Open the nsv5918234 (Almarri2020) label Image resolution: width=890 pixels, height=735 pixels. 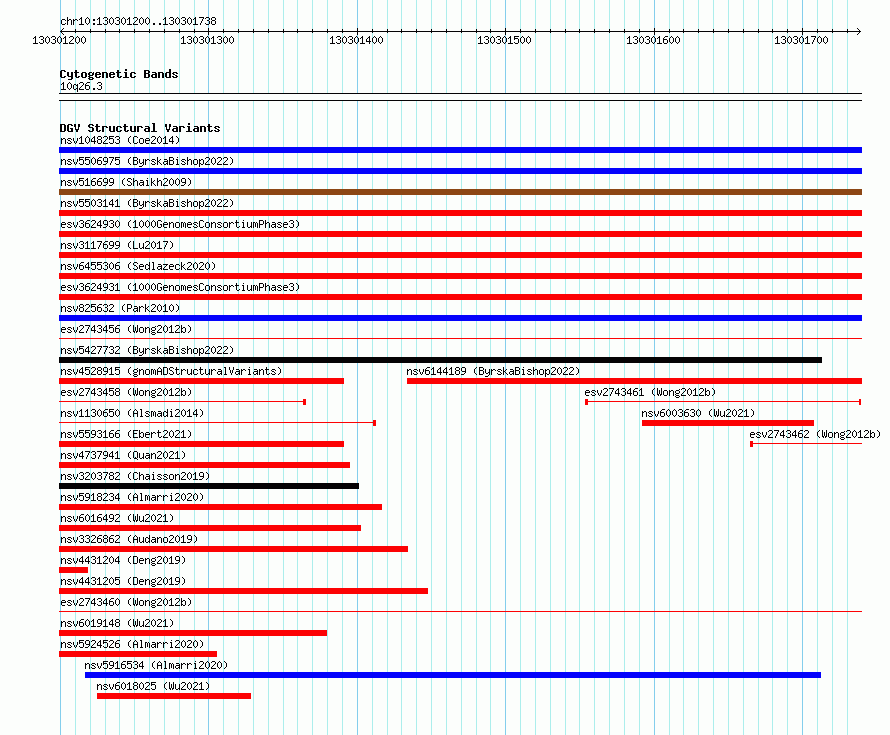(132, 497)
